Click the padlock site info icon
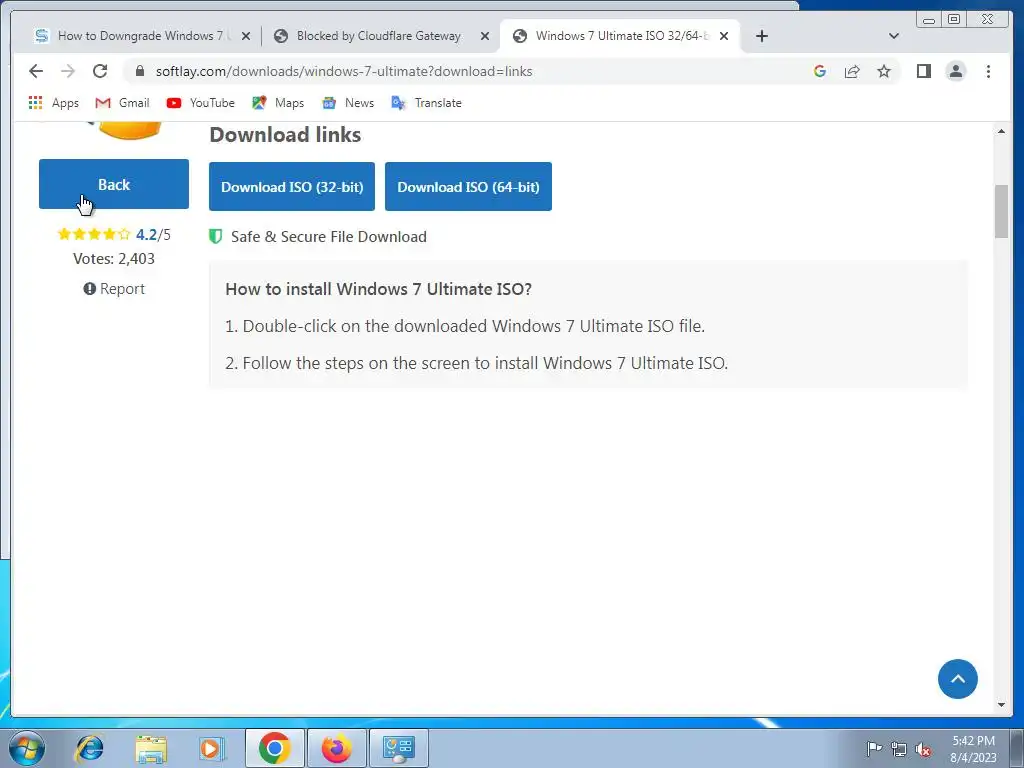 pyautogui.click(x=140, y=71)
